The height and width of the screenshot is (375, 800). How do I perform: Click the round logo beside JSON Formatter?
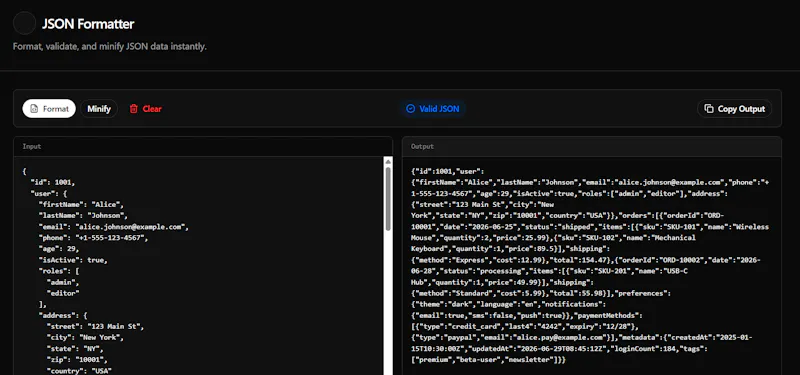(x=24, y=23)
